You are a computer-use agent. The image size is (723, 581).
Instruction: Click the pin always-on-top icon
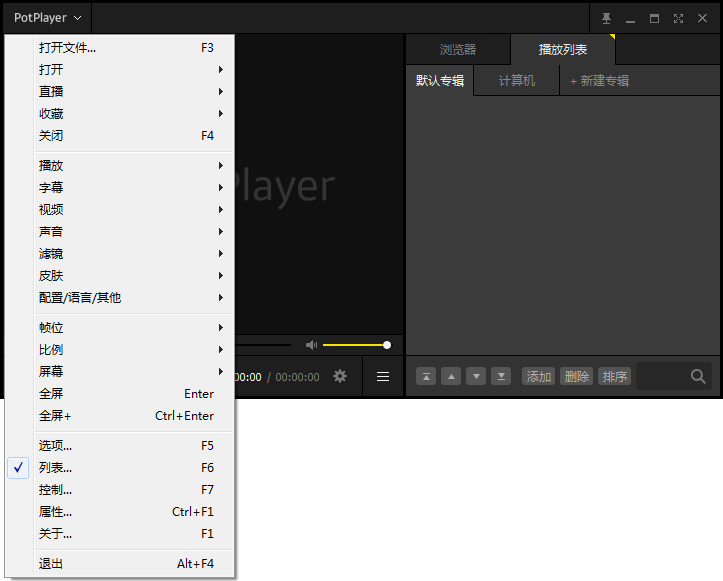(606, 18)
